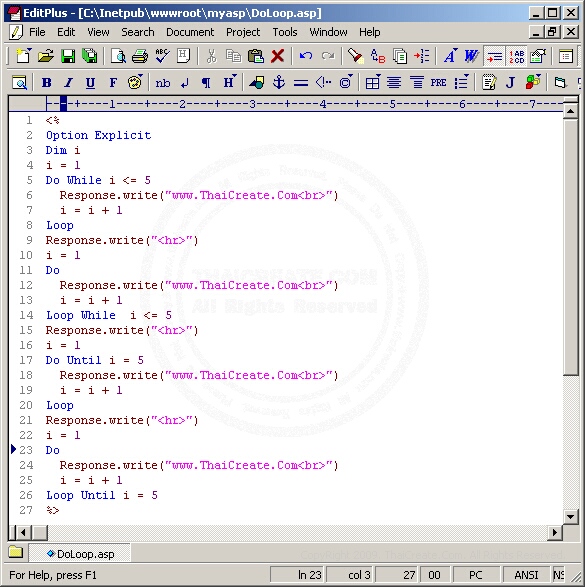Toggle line numbers display icon
Viewport: 585px width, 587px height.
(516, 57)
